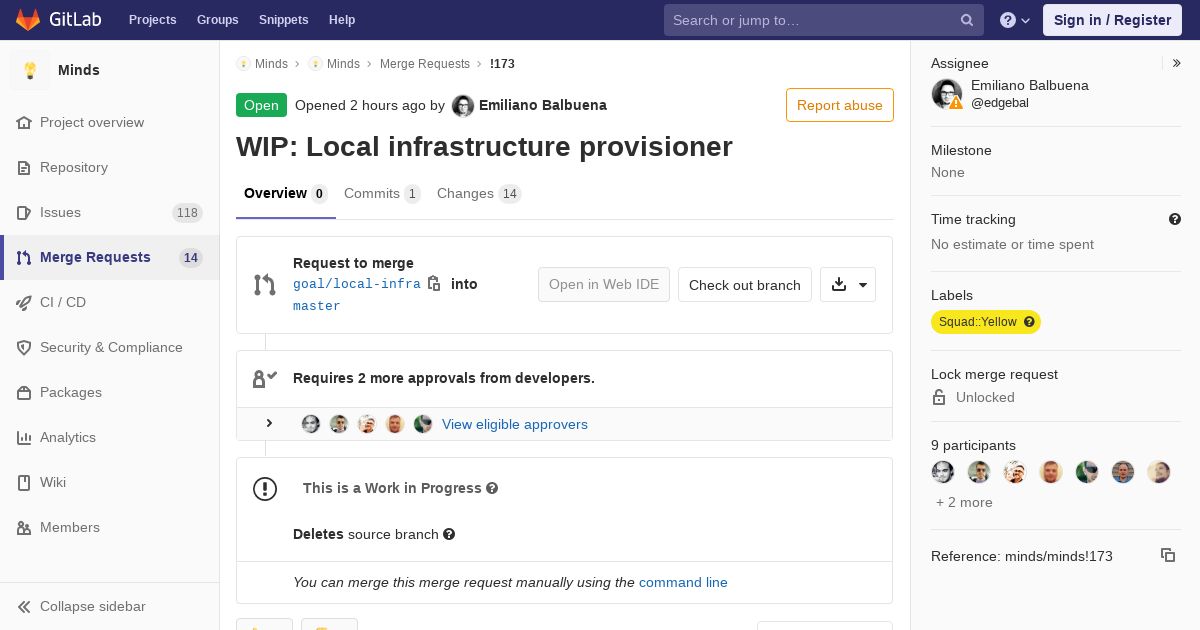
Task: Switch to the Commits tab
Action: coord(382,194)
